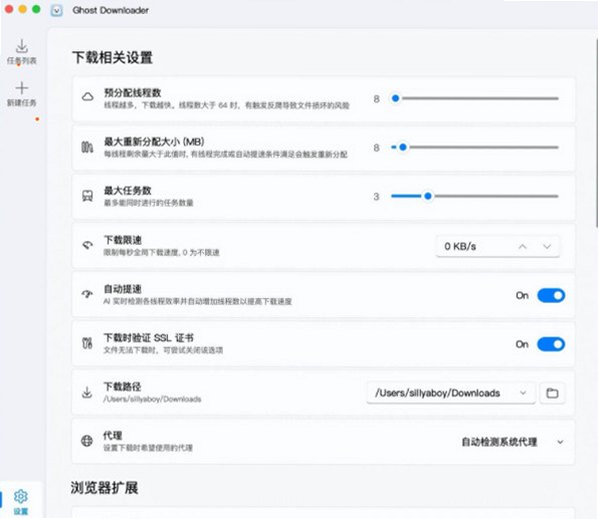
Task: Click the 预分配线程数 value 8
Action: 376,99
